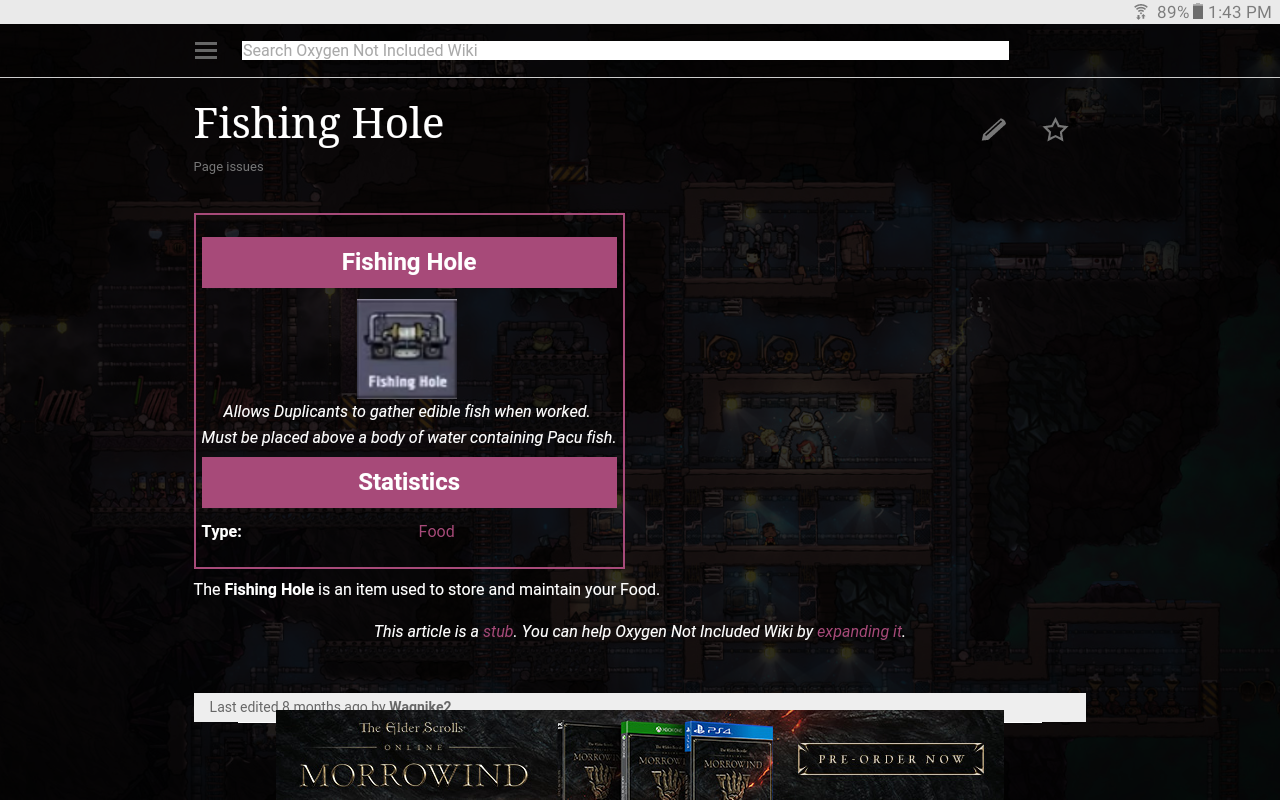Tap the Elder Scrolls Online Morrowind logo

pyautogui.click(x=414, y=755)
